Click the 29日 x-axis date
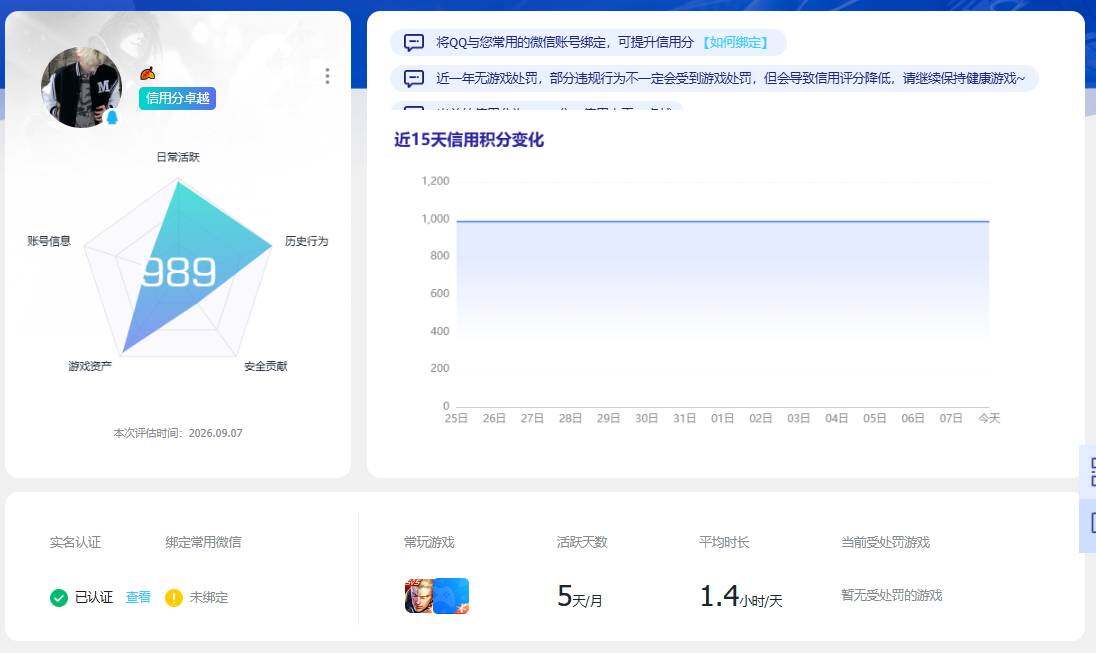Screen dimensions: 1096x653 click(608, 418)
